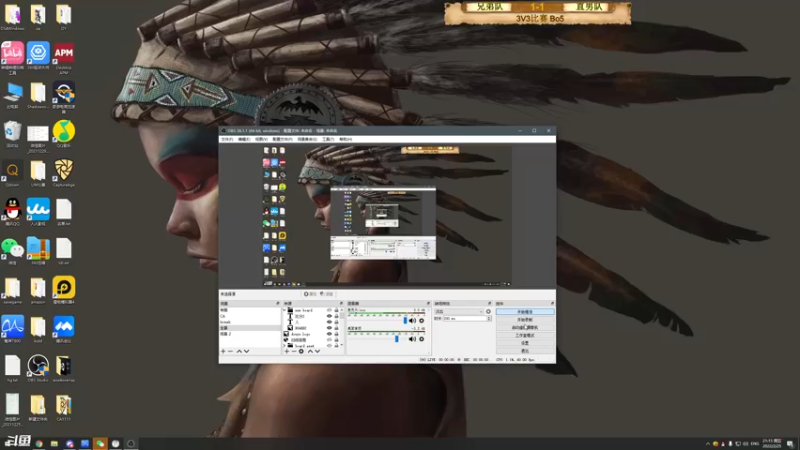Remove selected scene with minus icon
Viewport: 800px width, 450px height.
coord(230,352)
